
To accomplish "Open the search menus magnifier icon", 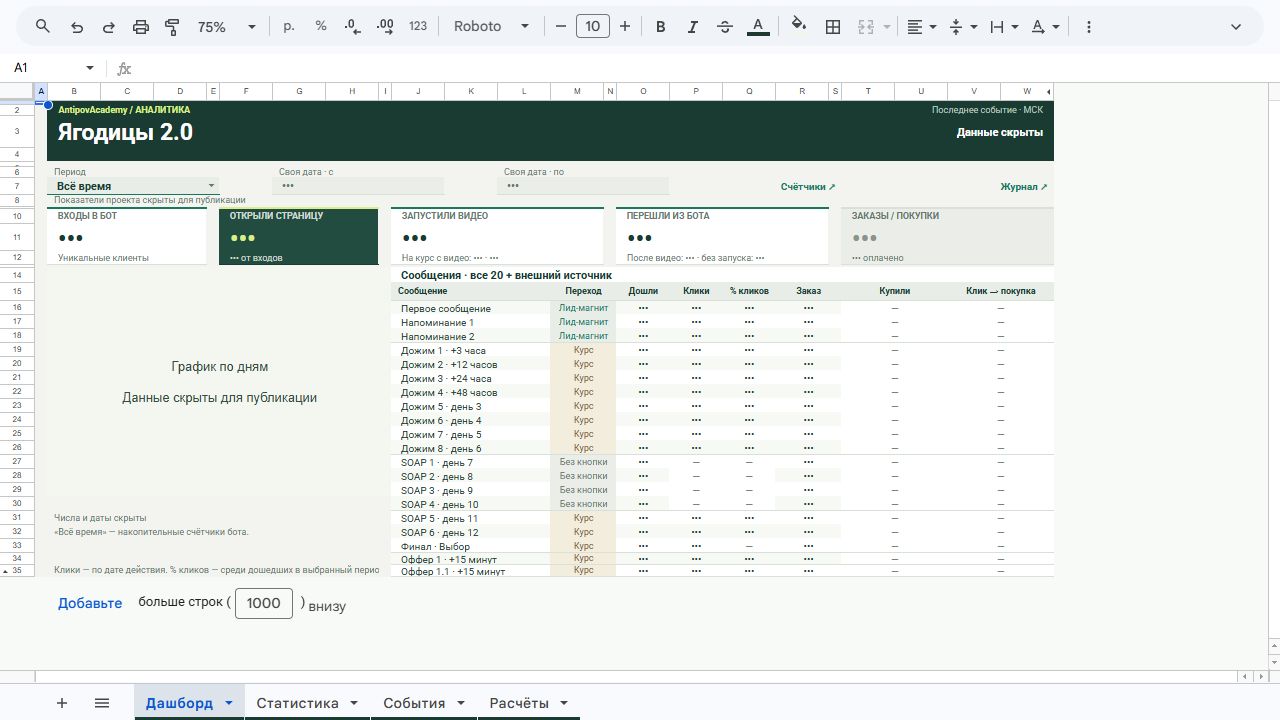I will [43, 27].
